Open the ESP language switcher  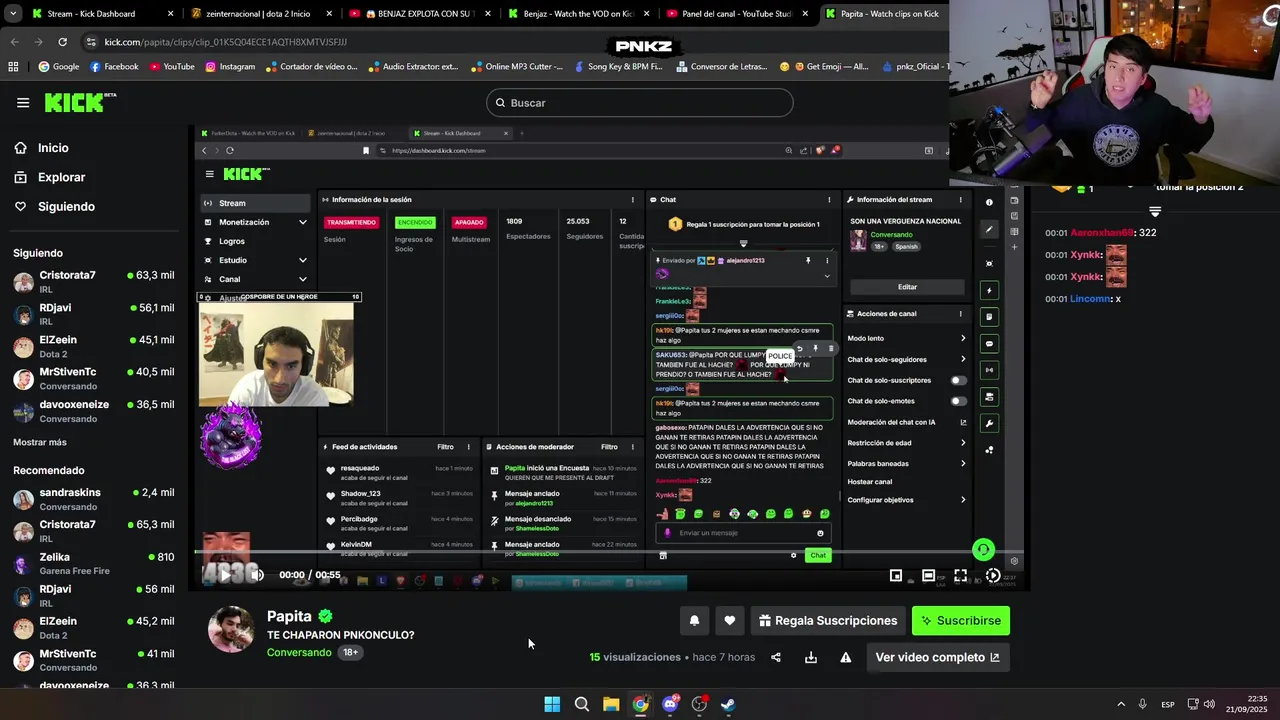coord(1167,704)
